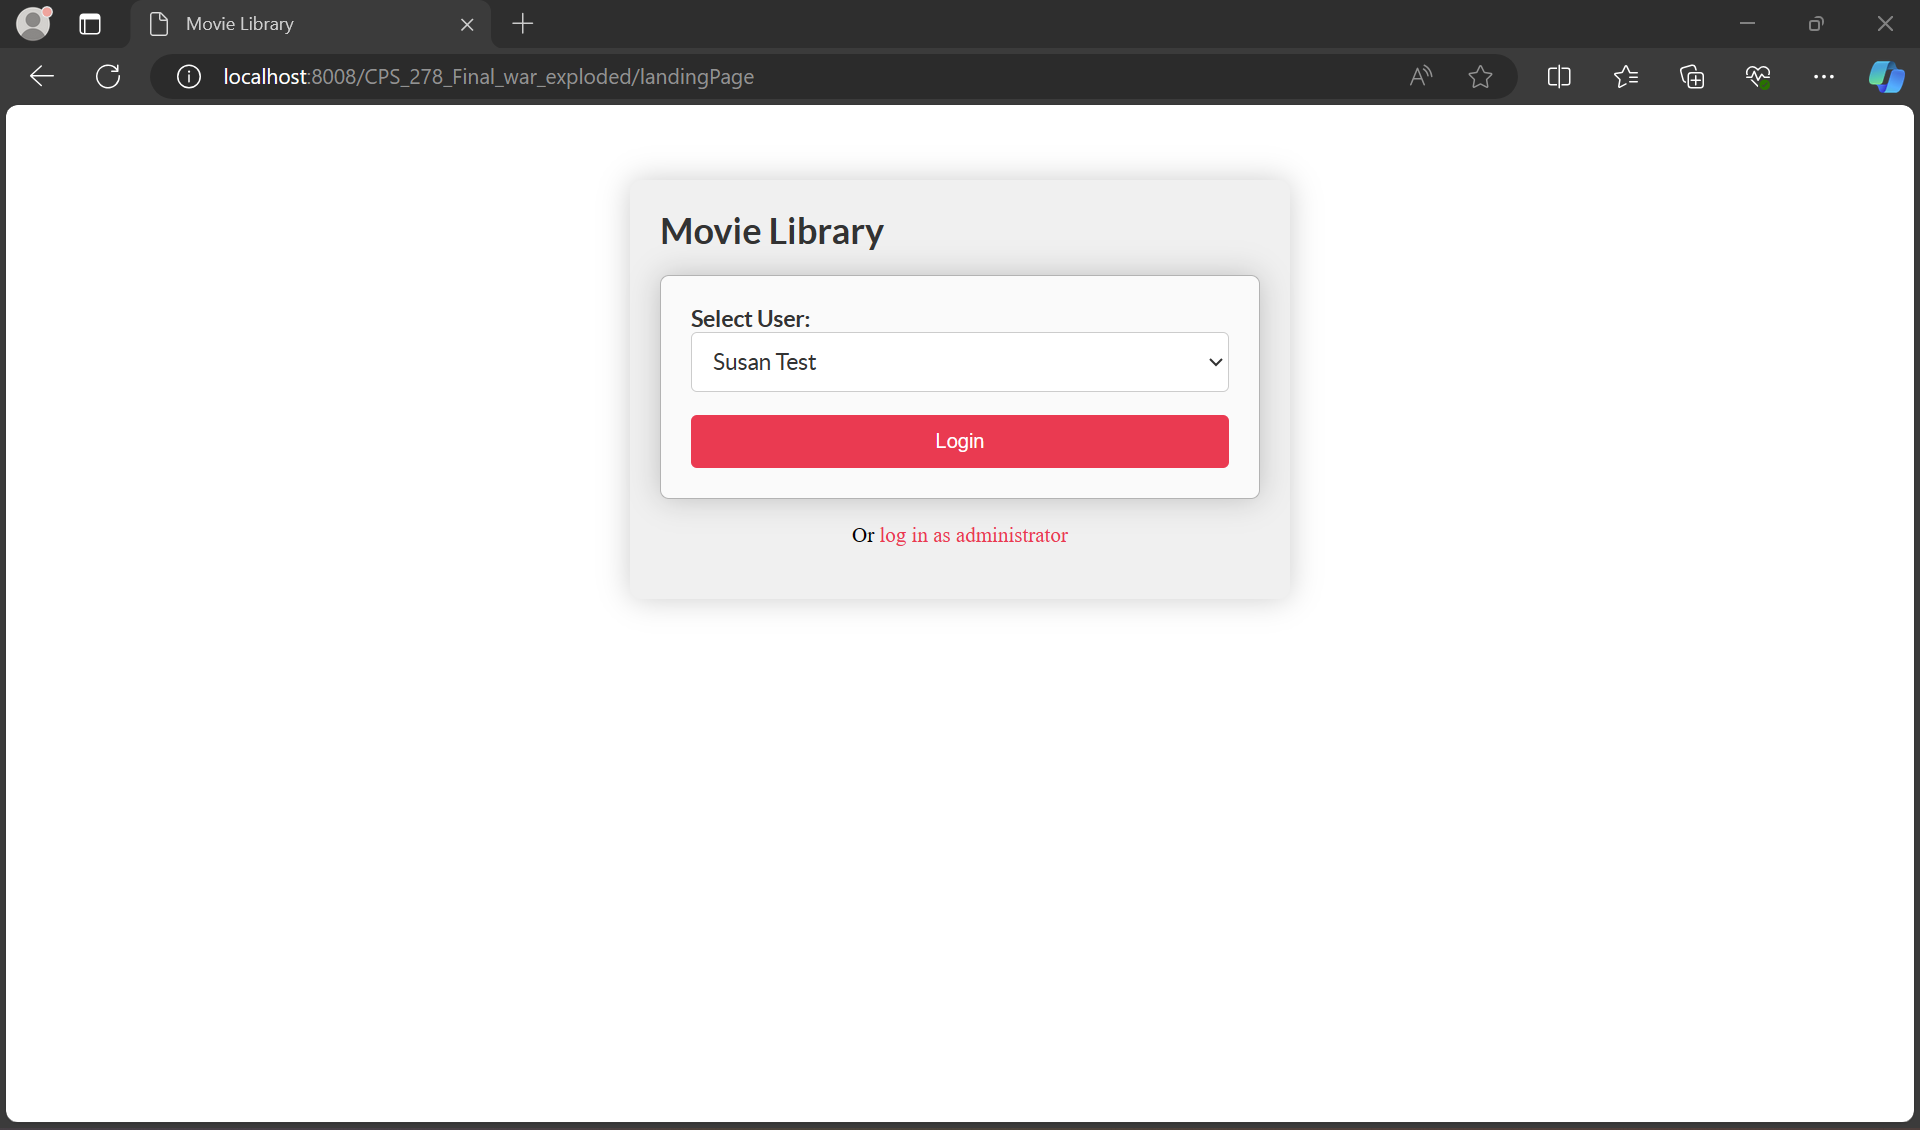Viewport: 1920px width, 1130px height.
Task: Launch the Copilot sidebar icon
Action: [1886, 76]
